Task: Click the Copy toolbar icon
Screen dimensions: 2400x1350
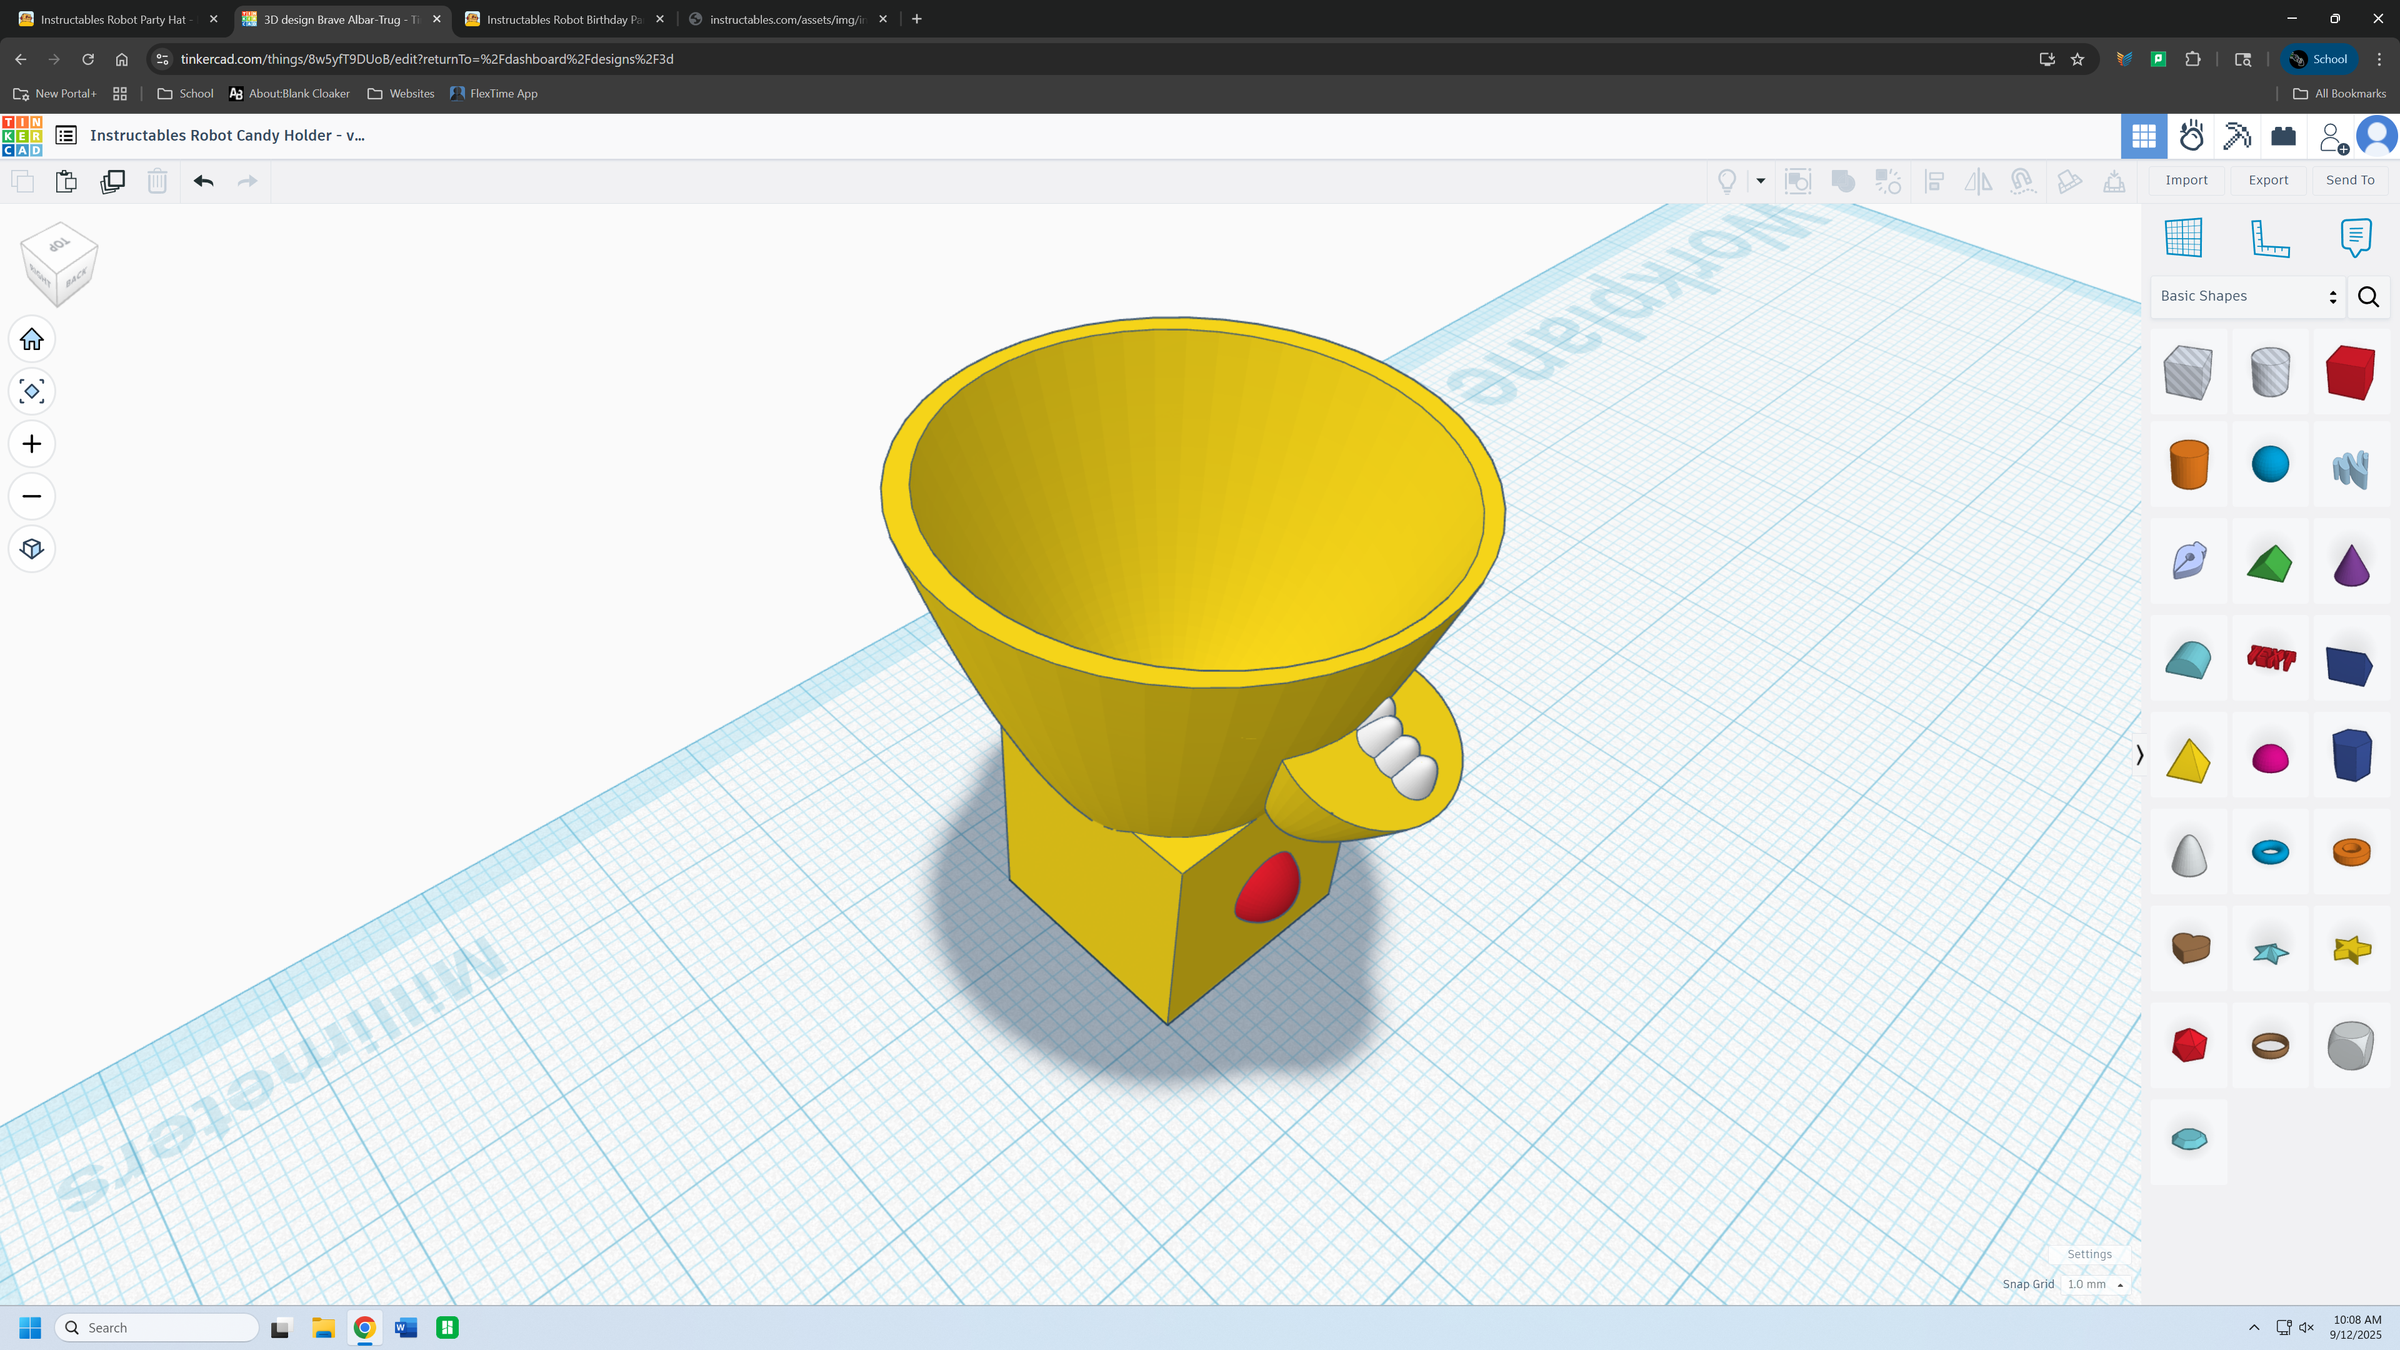Action: pyautogui.click(x=22, y=181)
